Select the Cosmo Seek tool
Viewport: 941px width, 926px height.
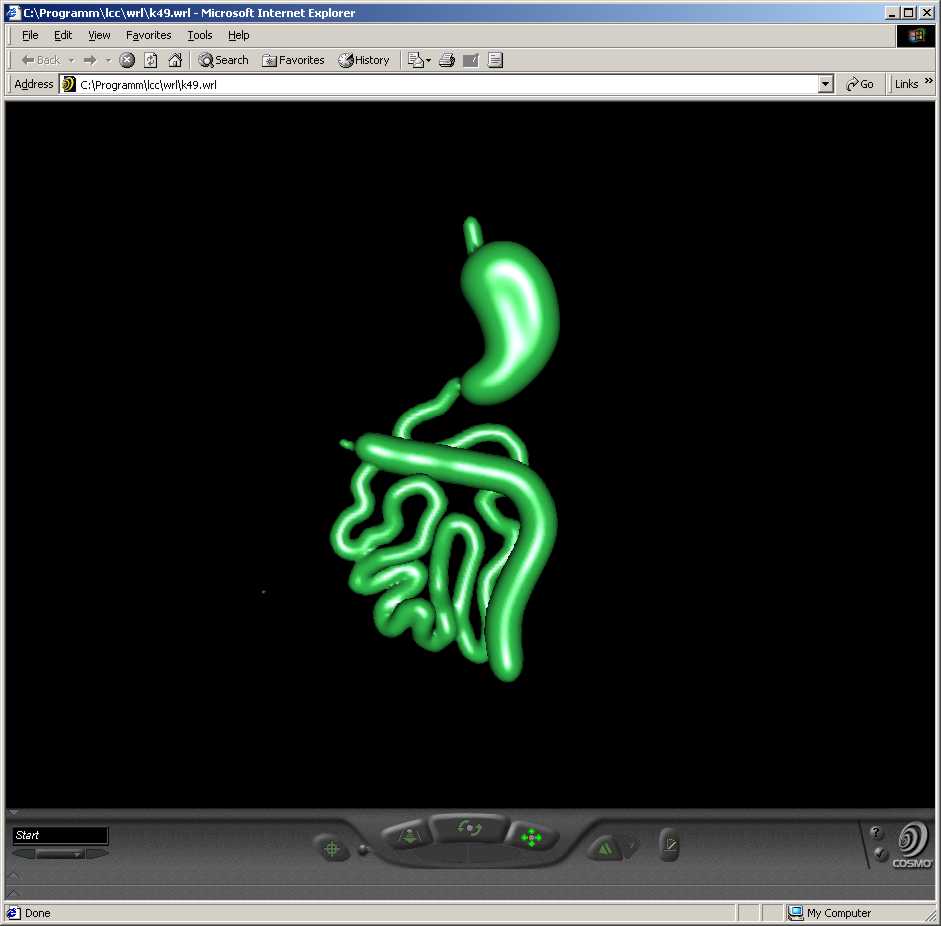pyautogui.click(x=331, y=849)
